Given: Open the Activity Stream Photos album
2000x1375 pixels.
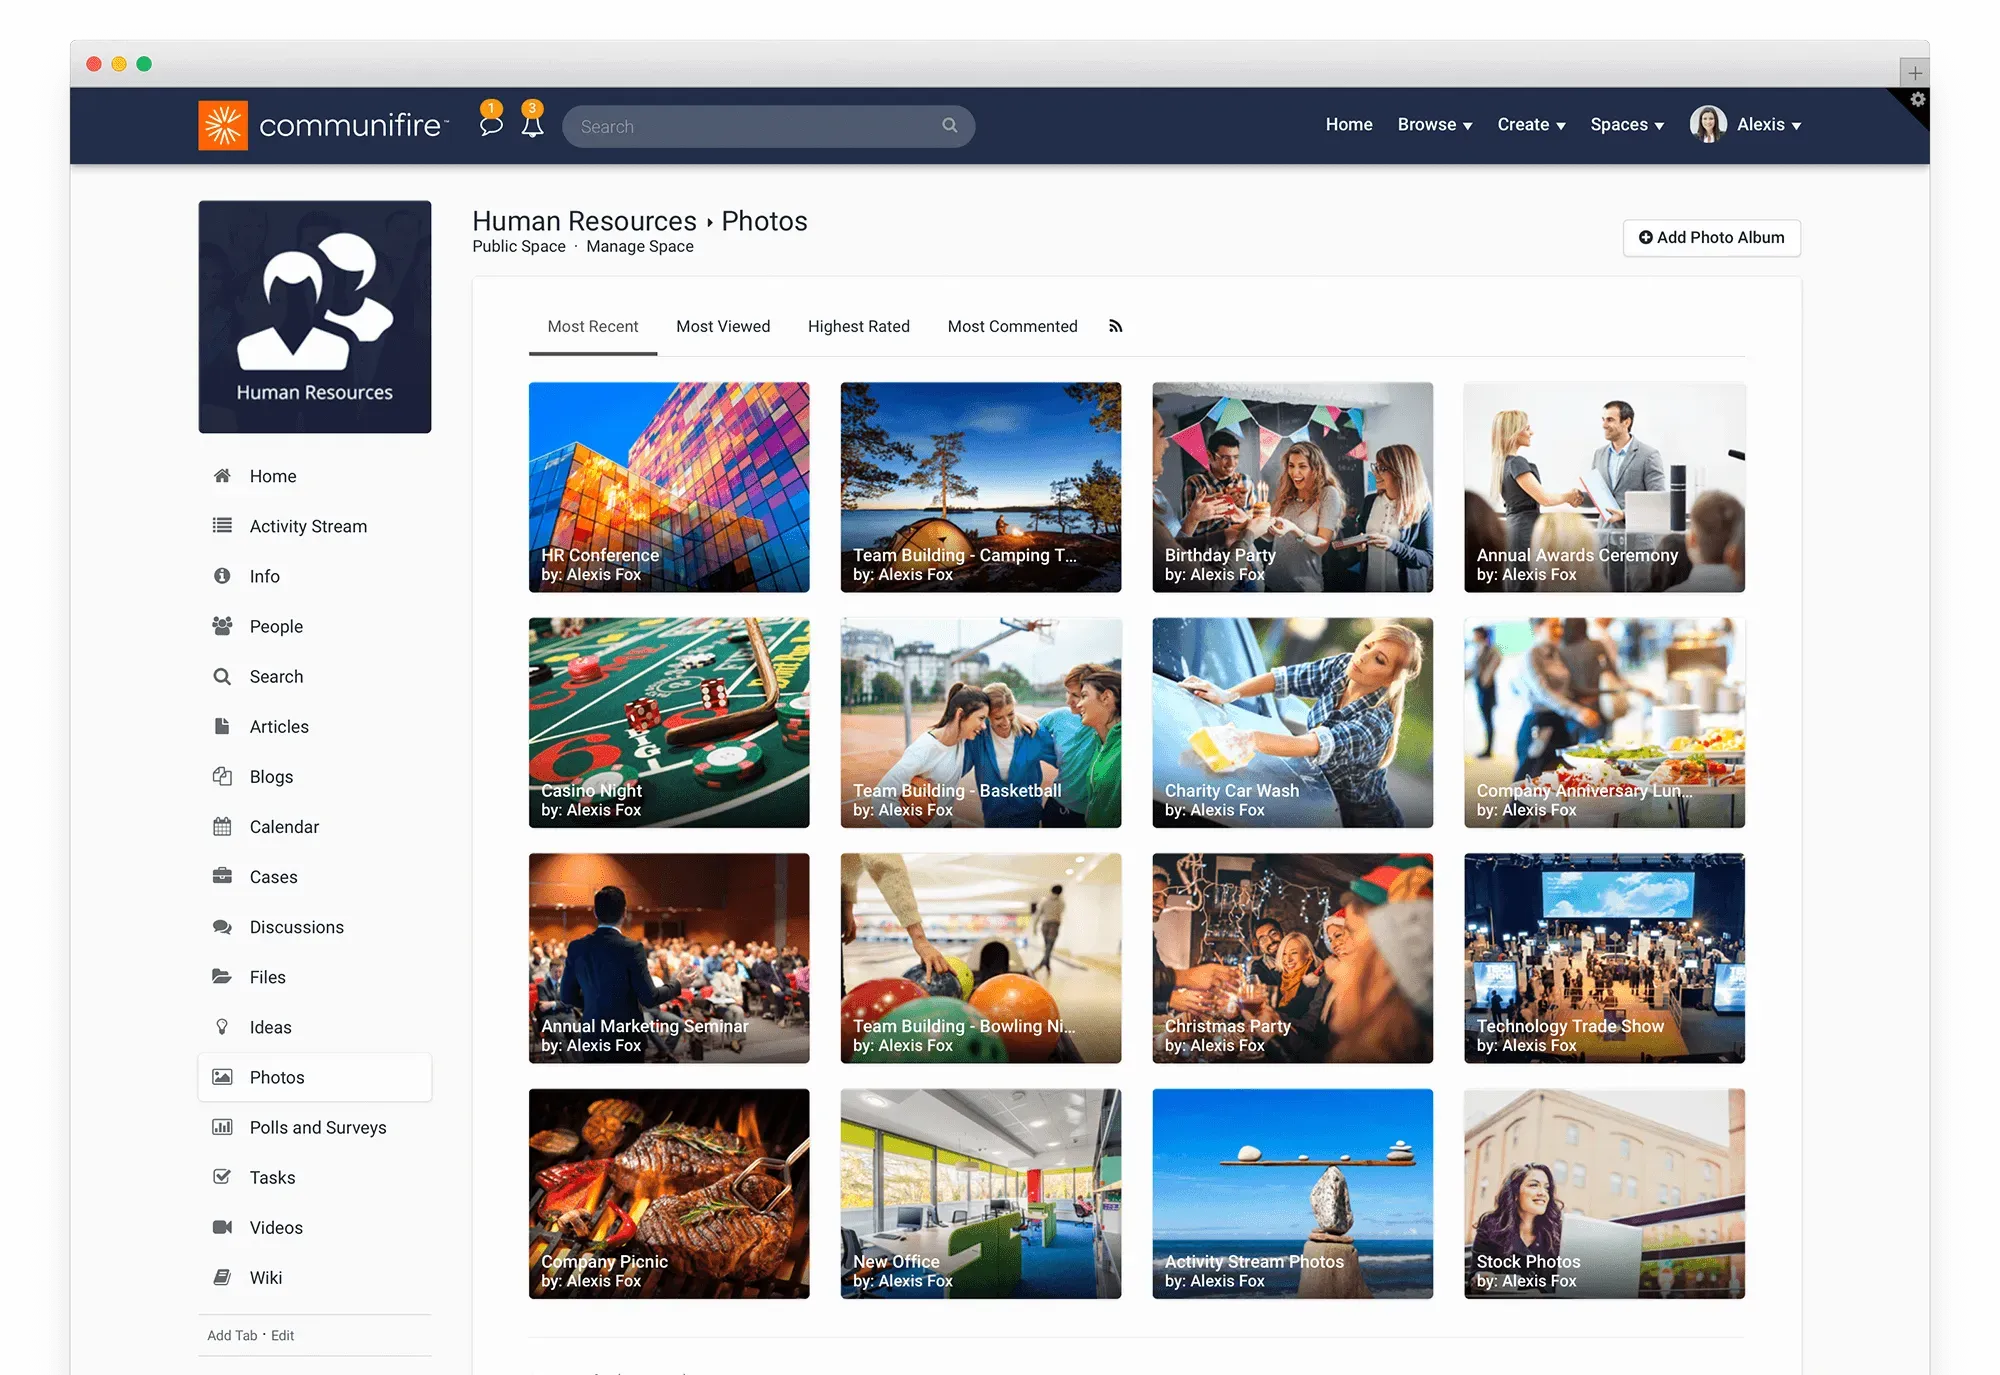Looking at the screenshot, I should click(1293, 1194).
